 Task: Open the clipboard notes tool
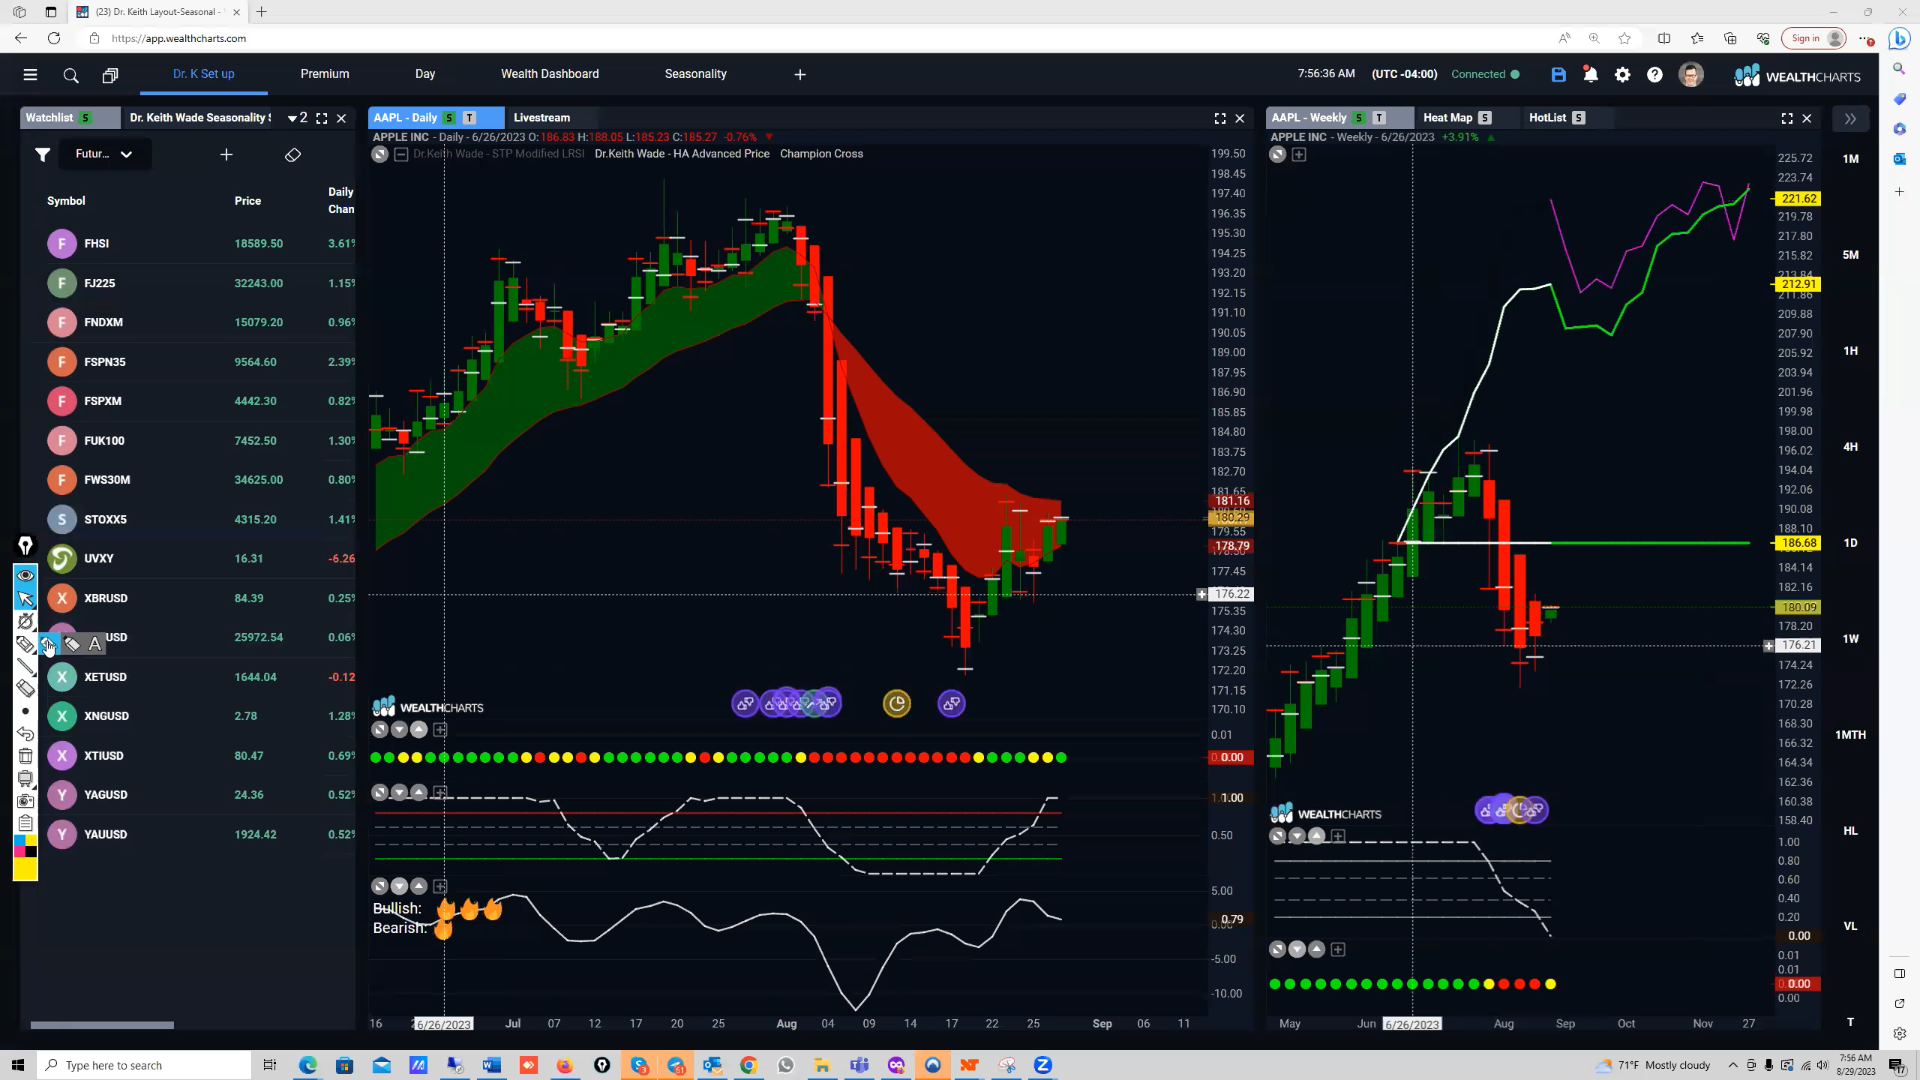coord(26,823)
